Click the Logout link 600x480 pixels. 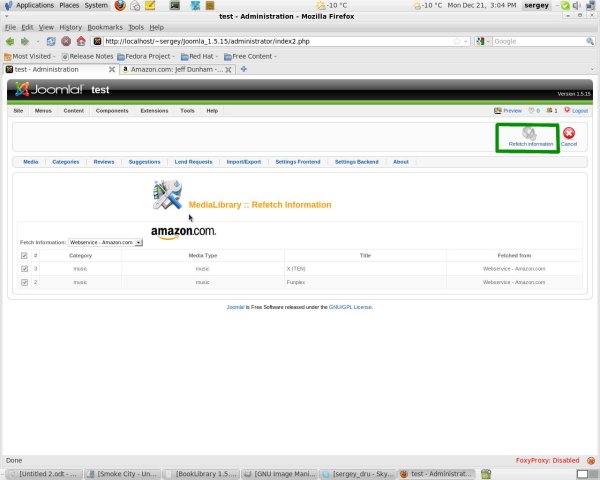coord(580,111)
